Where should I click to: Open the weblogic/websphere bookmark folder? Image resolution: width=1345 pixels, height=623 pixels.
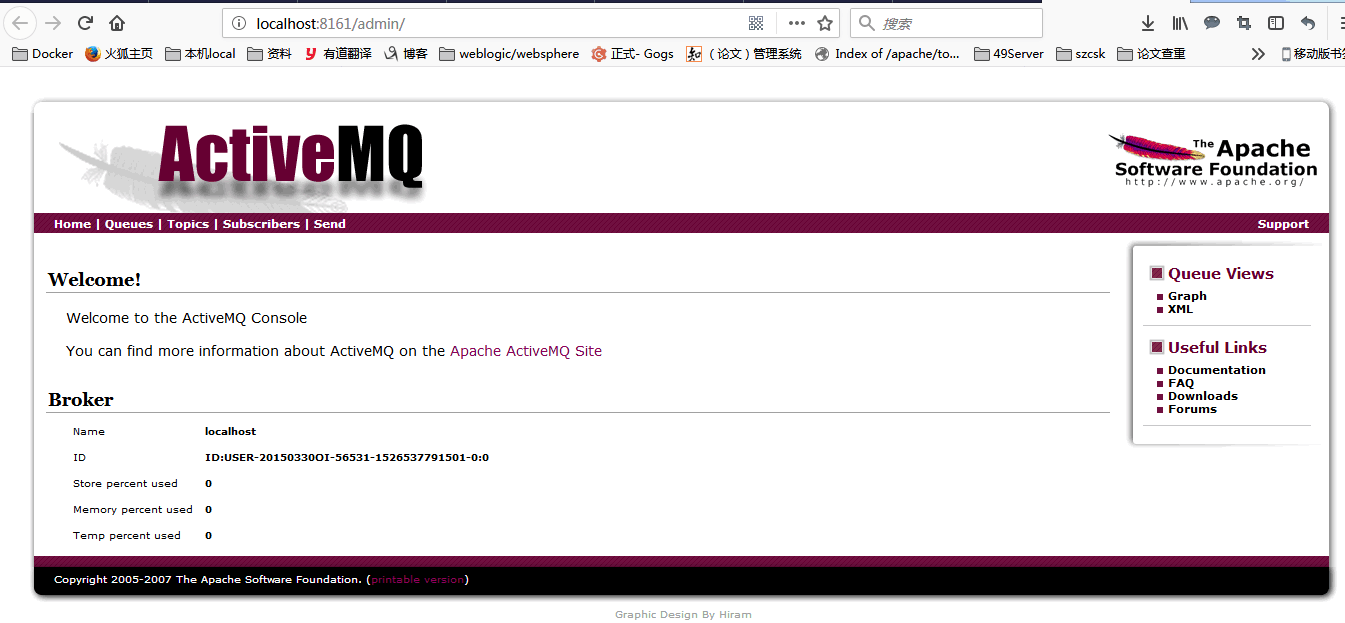pos(509,54)
